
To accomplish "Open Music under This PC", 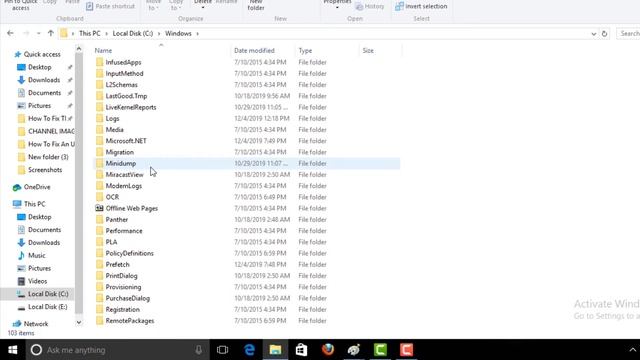I will (x=36, y=256).
